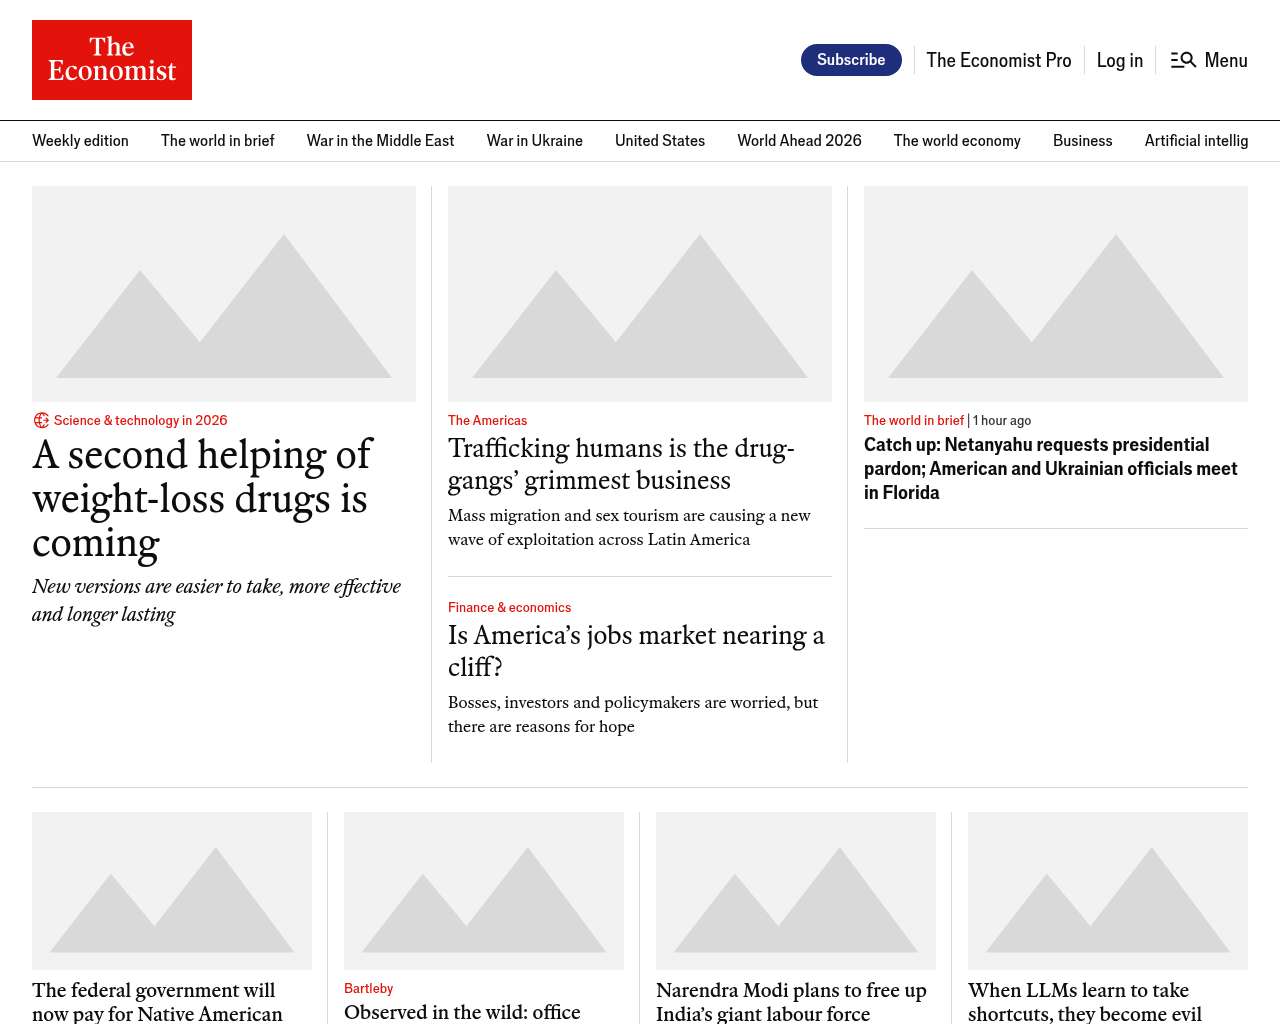The height and width of the screenshot is (1024, 1280).
Task: Open the Menu search icon
Action: coord(1183,60)
